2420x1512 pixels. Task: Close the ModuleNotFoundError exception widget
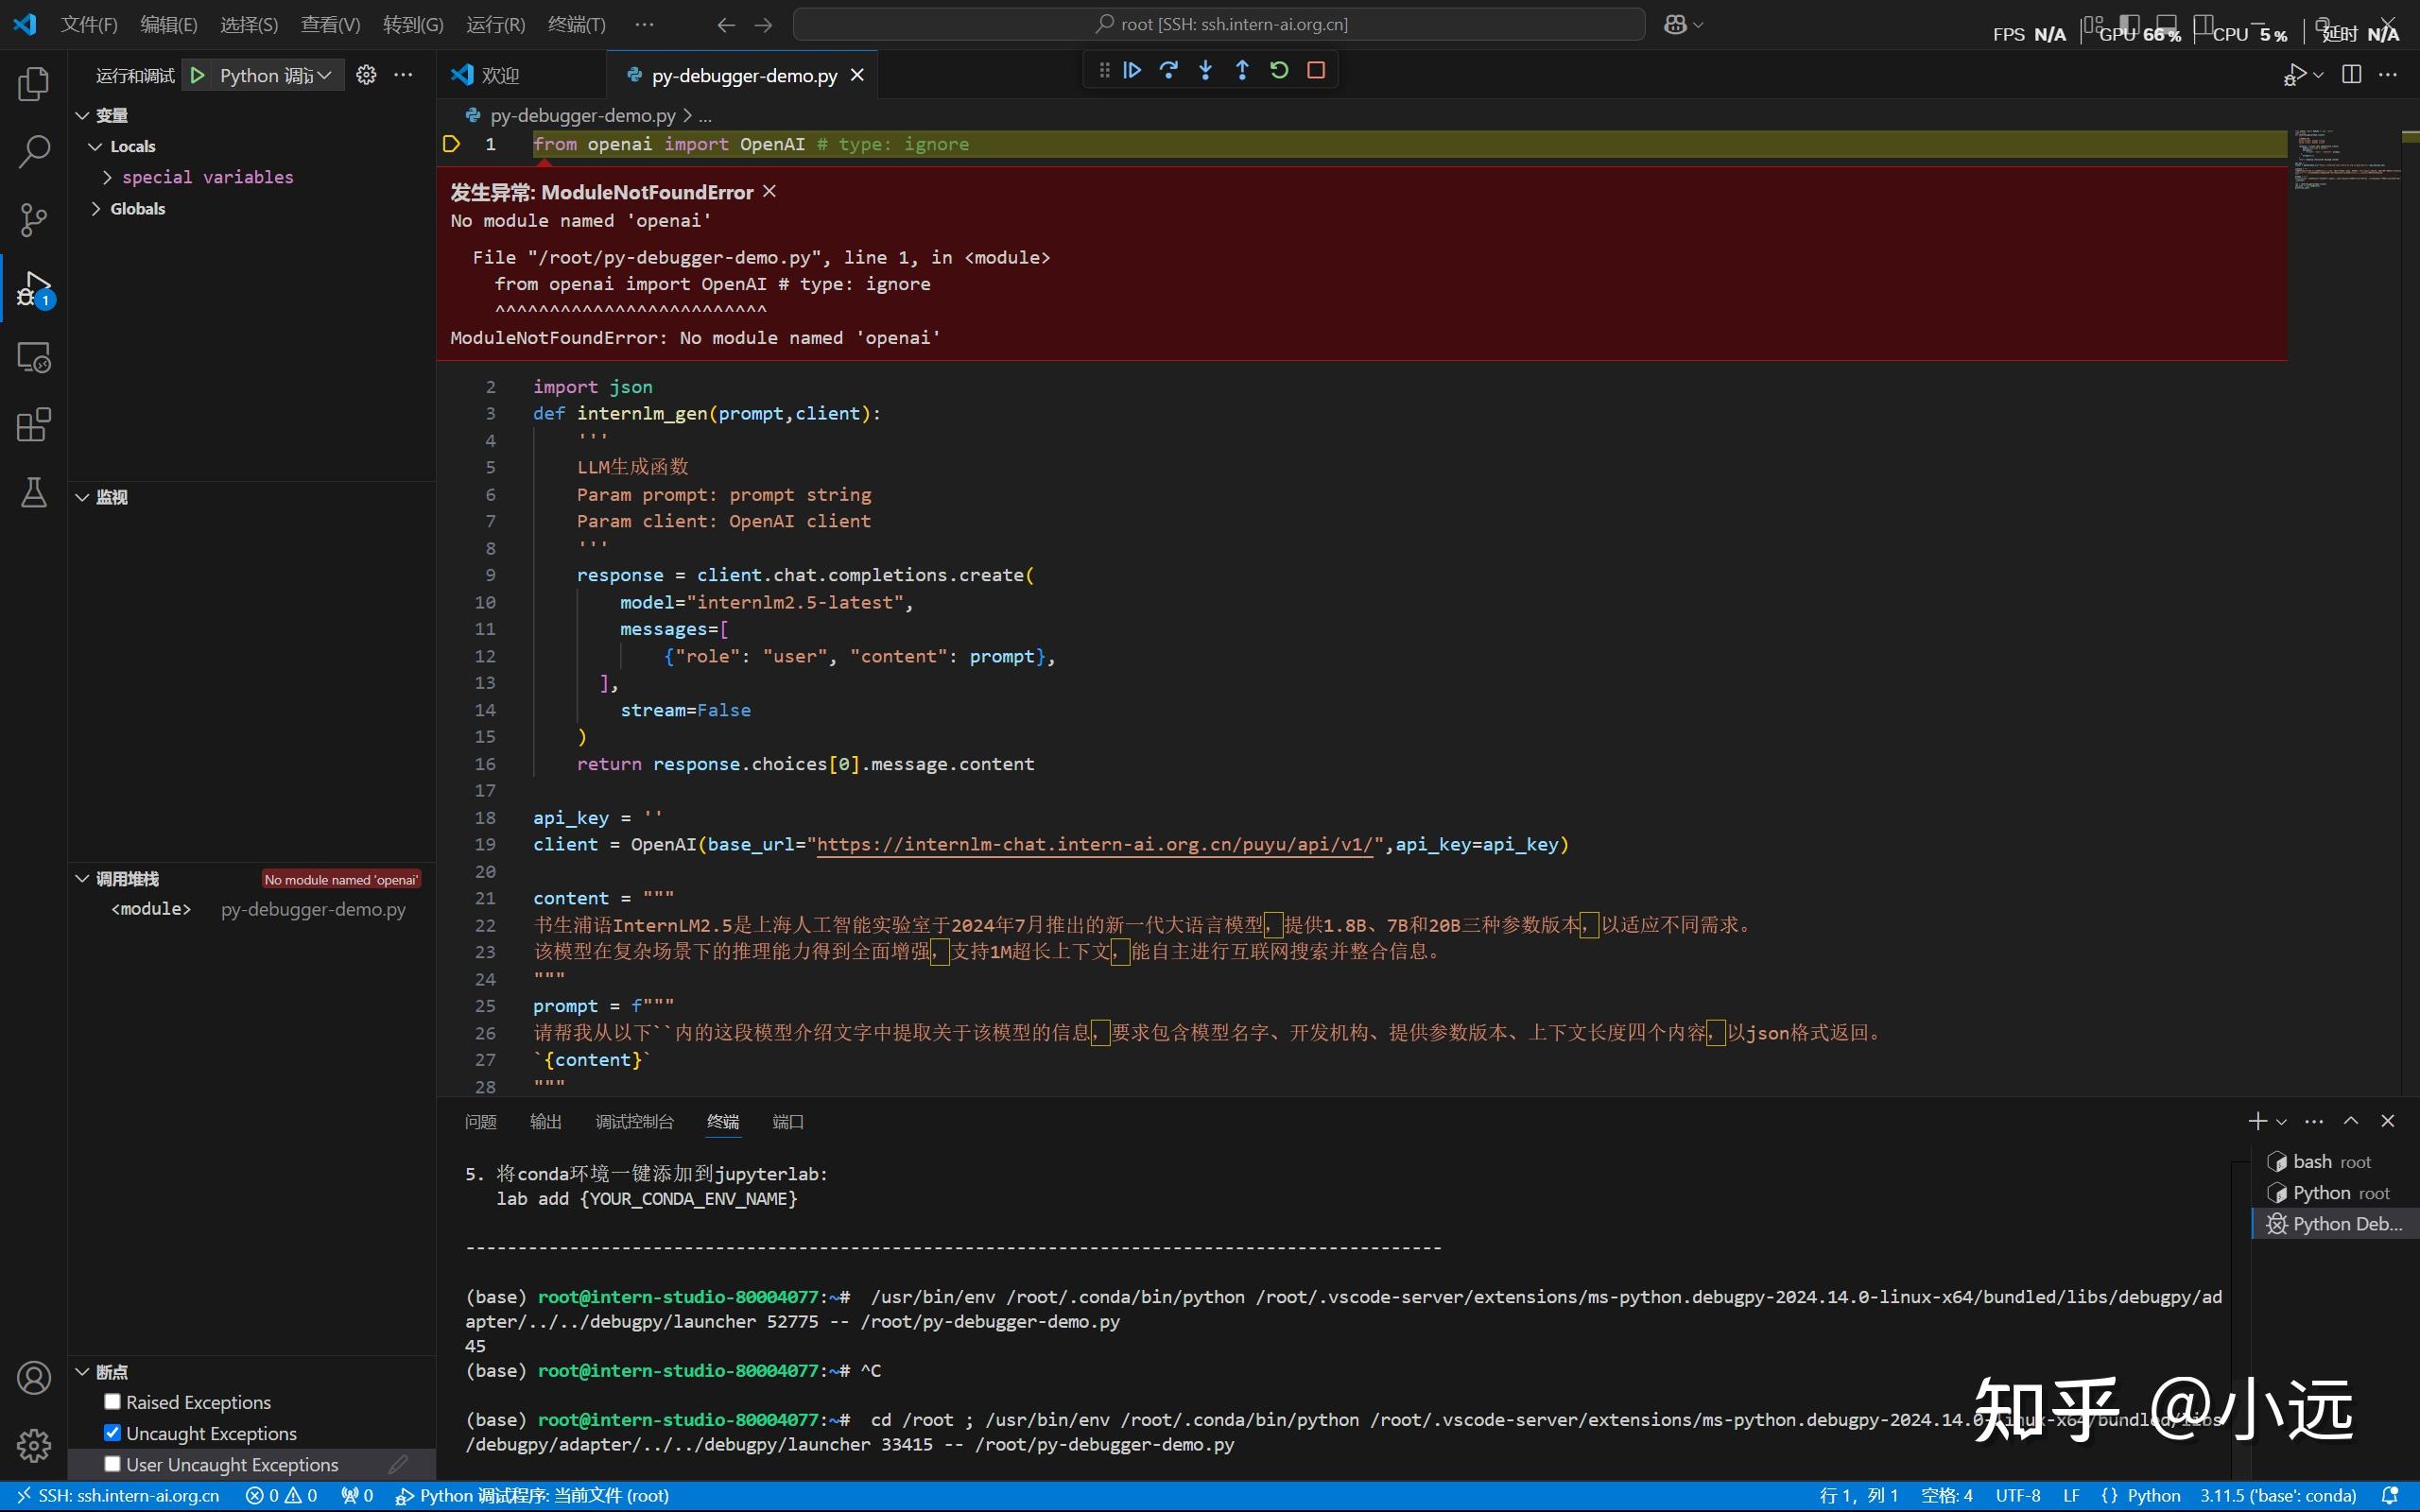[x=769, y=191]
